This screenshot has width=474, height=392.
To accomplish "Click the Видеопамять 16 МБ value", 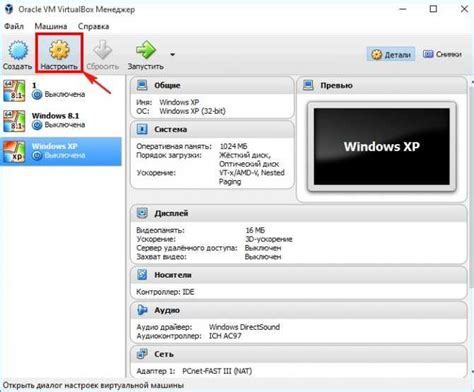I will click(x=255, y=230).
